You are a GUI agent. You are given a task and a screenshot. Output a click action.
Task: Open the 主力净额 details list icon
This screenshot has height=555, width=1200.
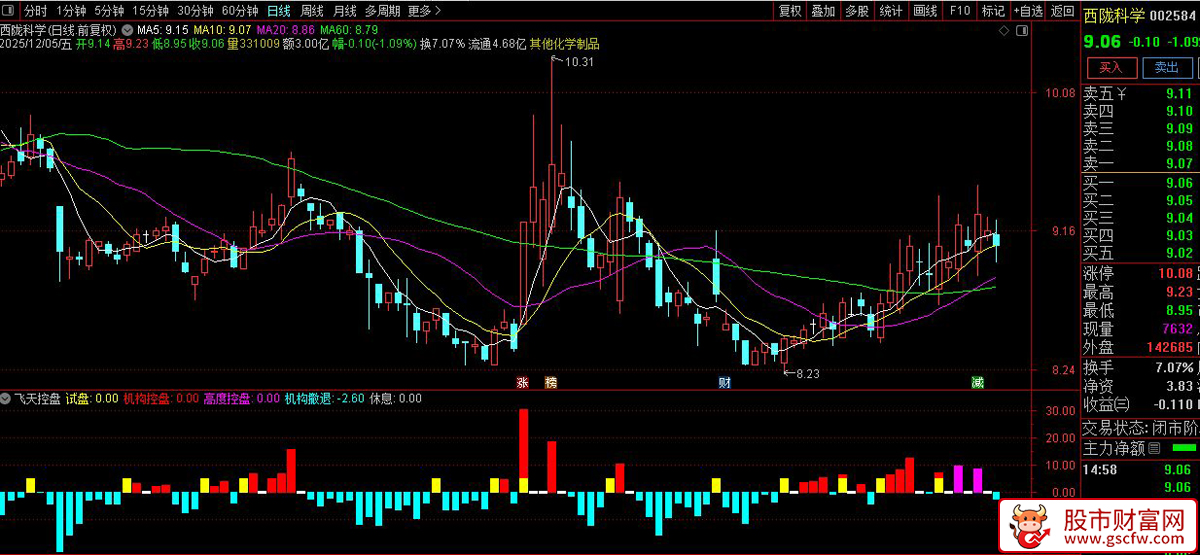(1154, 448)
